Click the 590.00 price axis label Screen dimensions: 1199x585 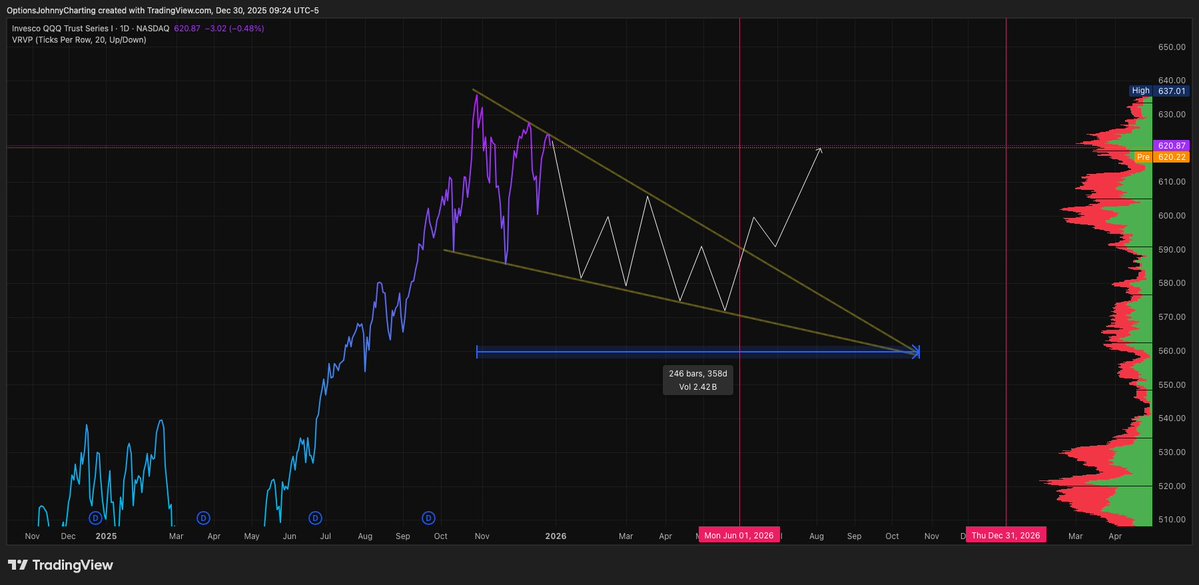(x=1170, y=249)
